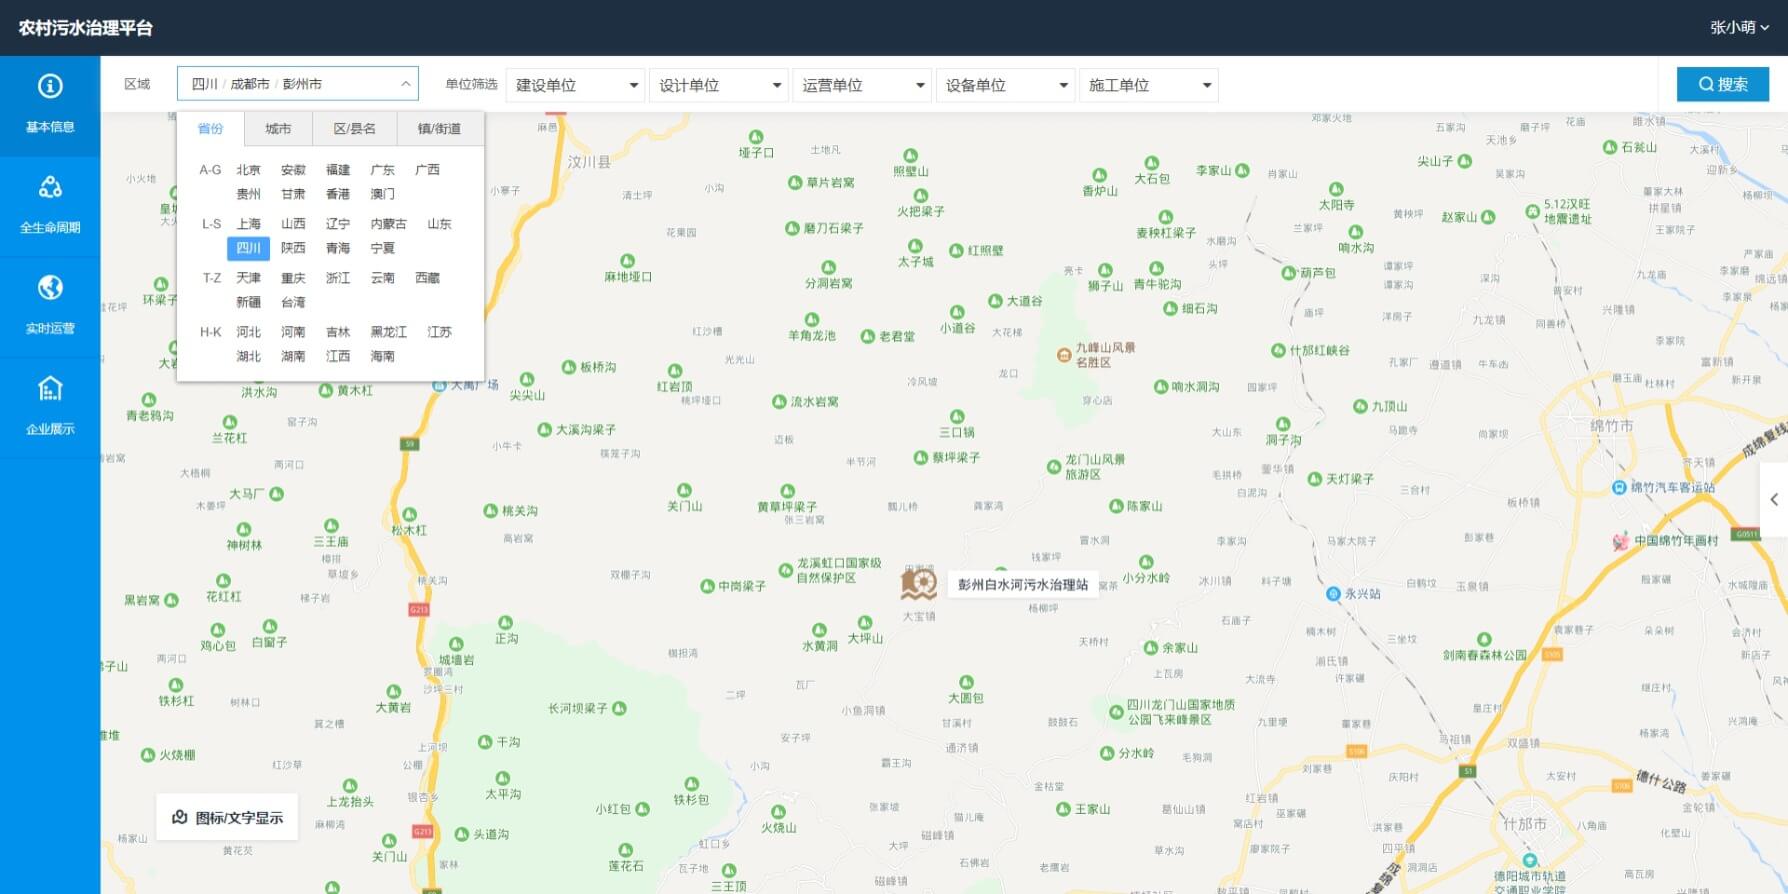This screenshot has width=1788, height=894.
Task: Click the 搜索 search button
Action: (x=1722, y=84)
